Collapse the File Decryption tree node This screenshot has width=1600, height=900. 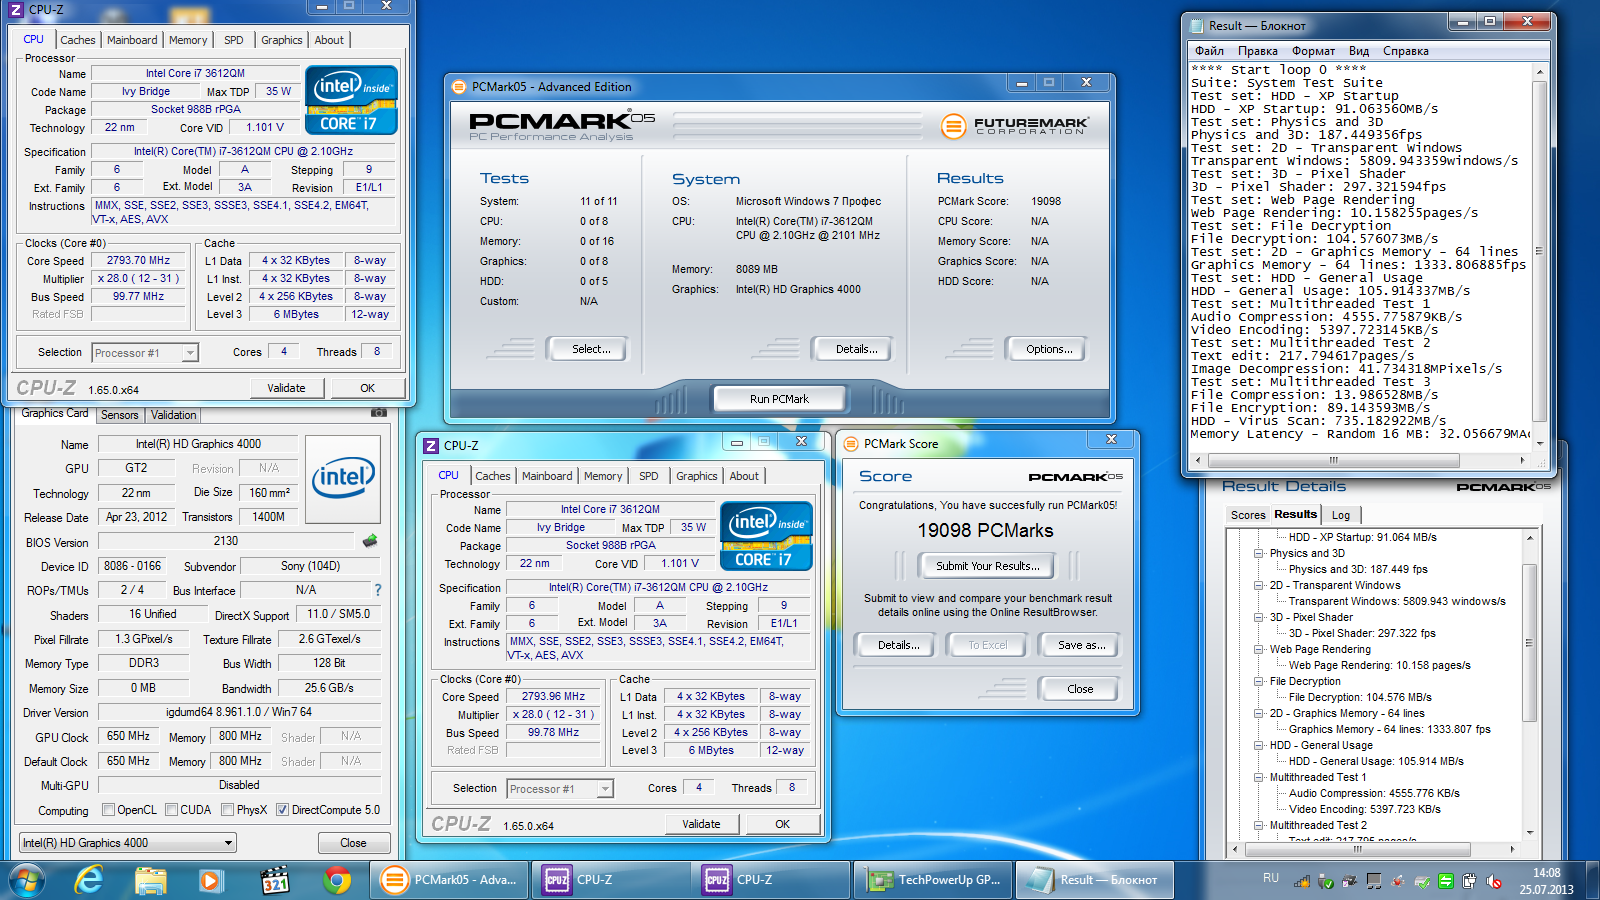click(x=1259, y=681)
